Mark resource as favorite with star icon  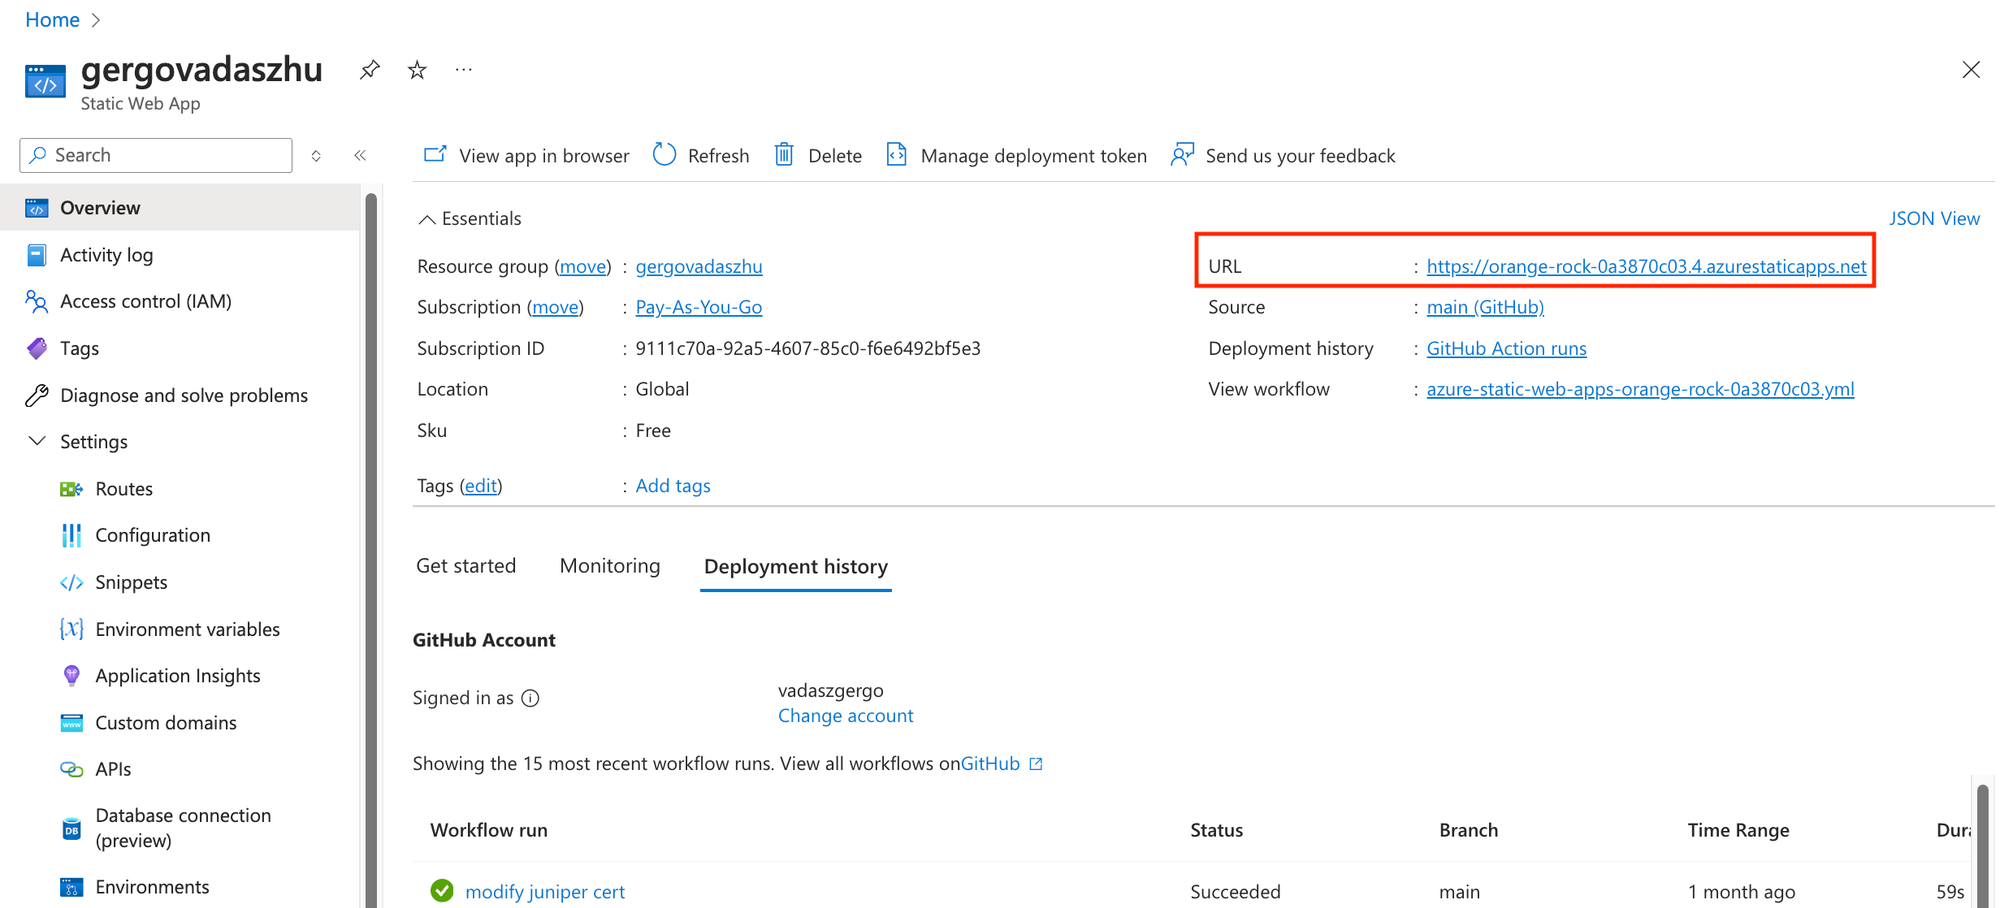coord(417,70)
